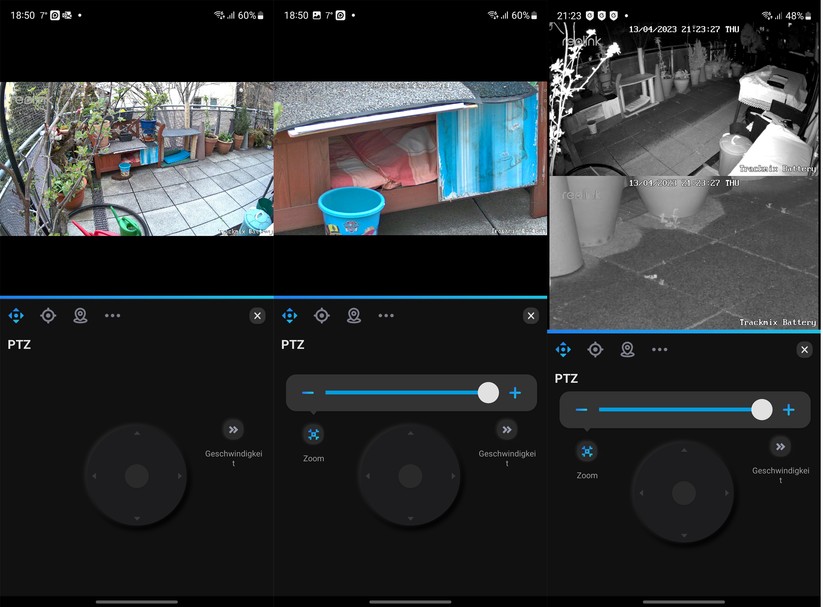823x607 pixels.
Task: Expand the Geschwindigkeit chevron on the right panel
Action: click(x=781, y=447)
